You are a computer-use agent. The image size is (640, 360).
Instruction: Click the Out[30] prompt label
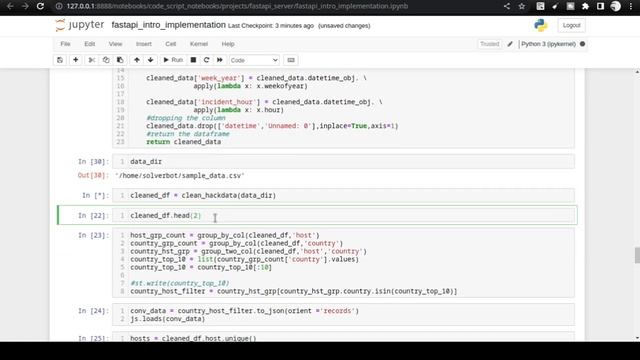(93, 176)
